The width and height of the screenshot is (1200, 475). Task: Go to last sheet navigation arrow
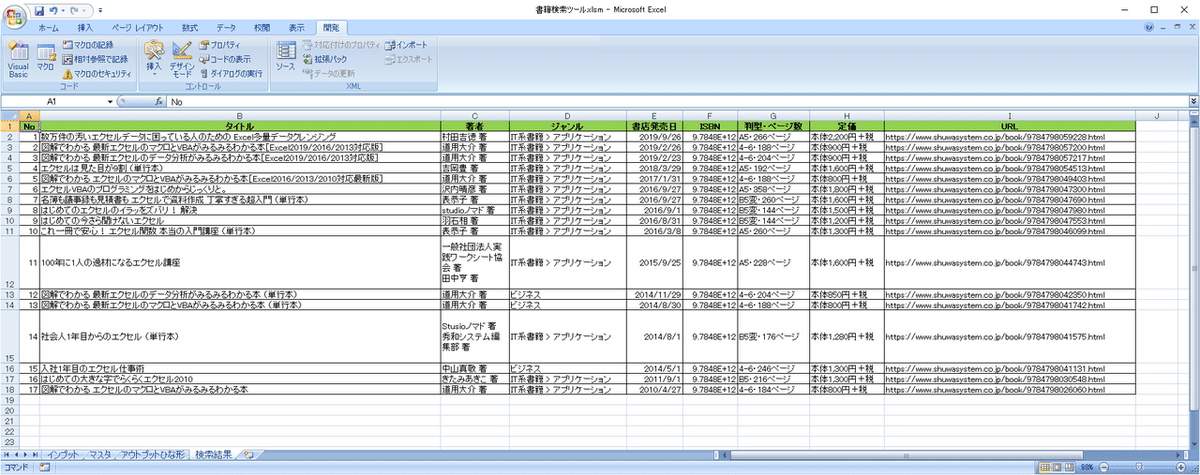(x=37, y=455)
